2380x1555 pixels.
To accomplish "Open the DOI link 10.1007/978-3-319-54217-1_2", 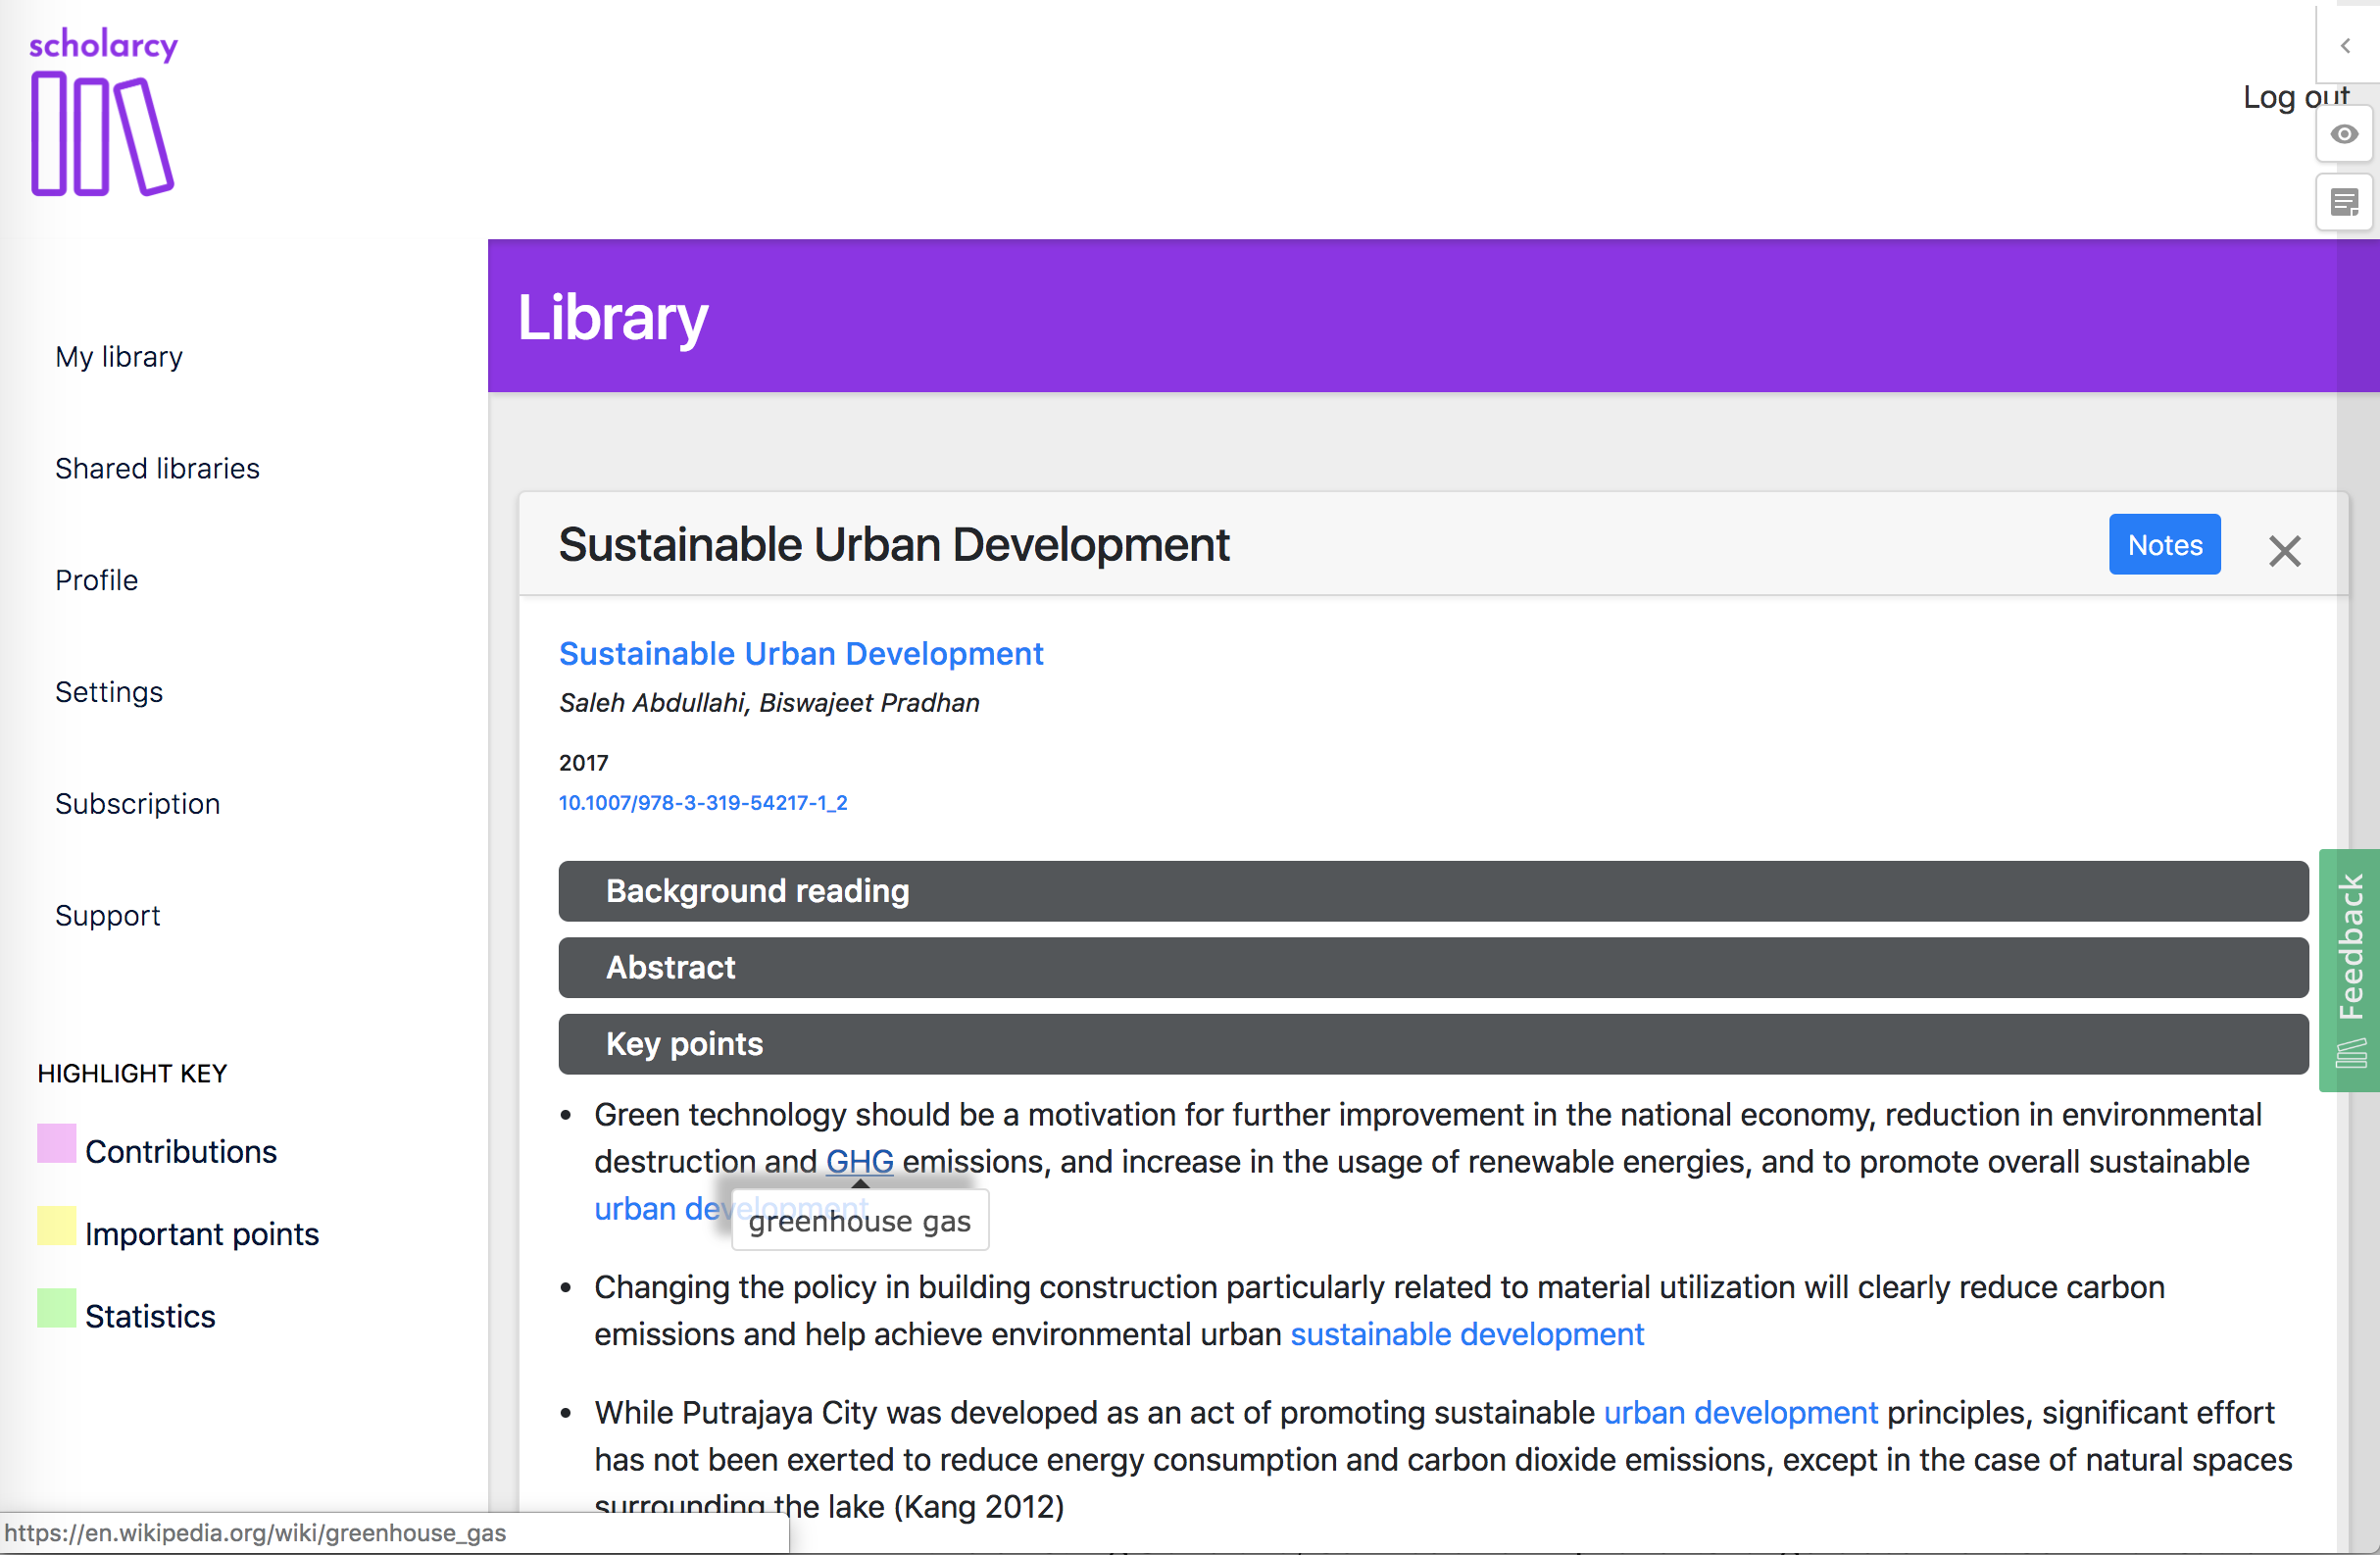I will click(x=703, y=803).
